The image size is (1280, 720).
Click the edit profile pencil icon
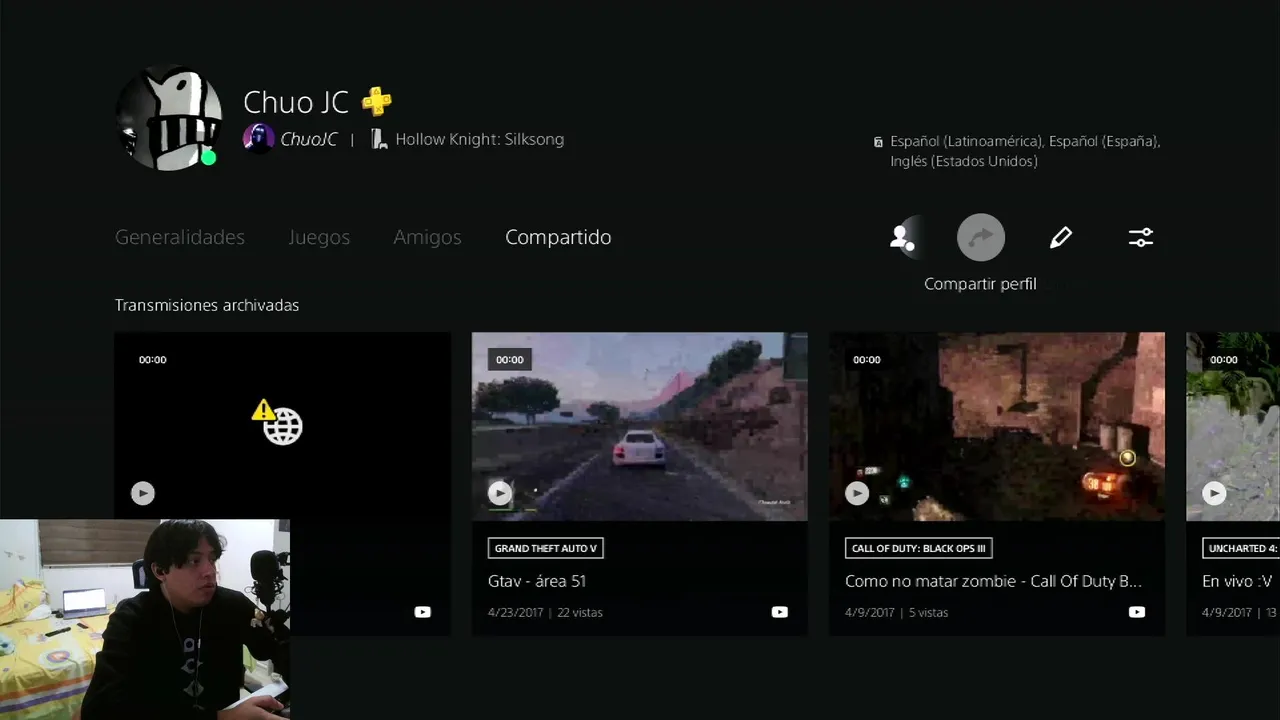(x=1061, y=237)
